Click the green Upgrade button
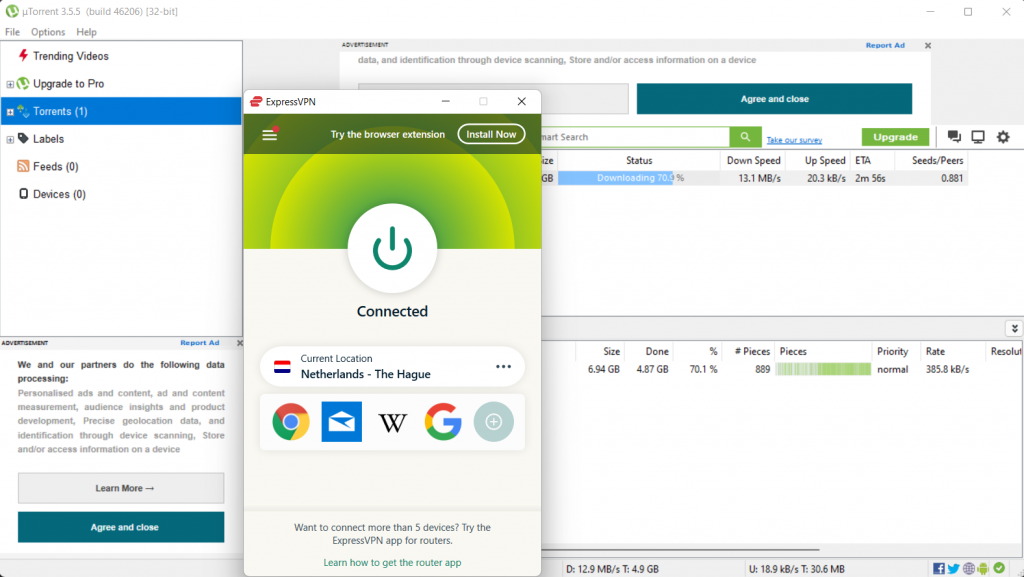The width and height of the screenshot is (1024, 577). [x=895, y=137]
